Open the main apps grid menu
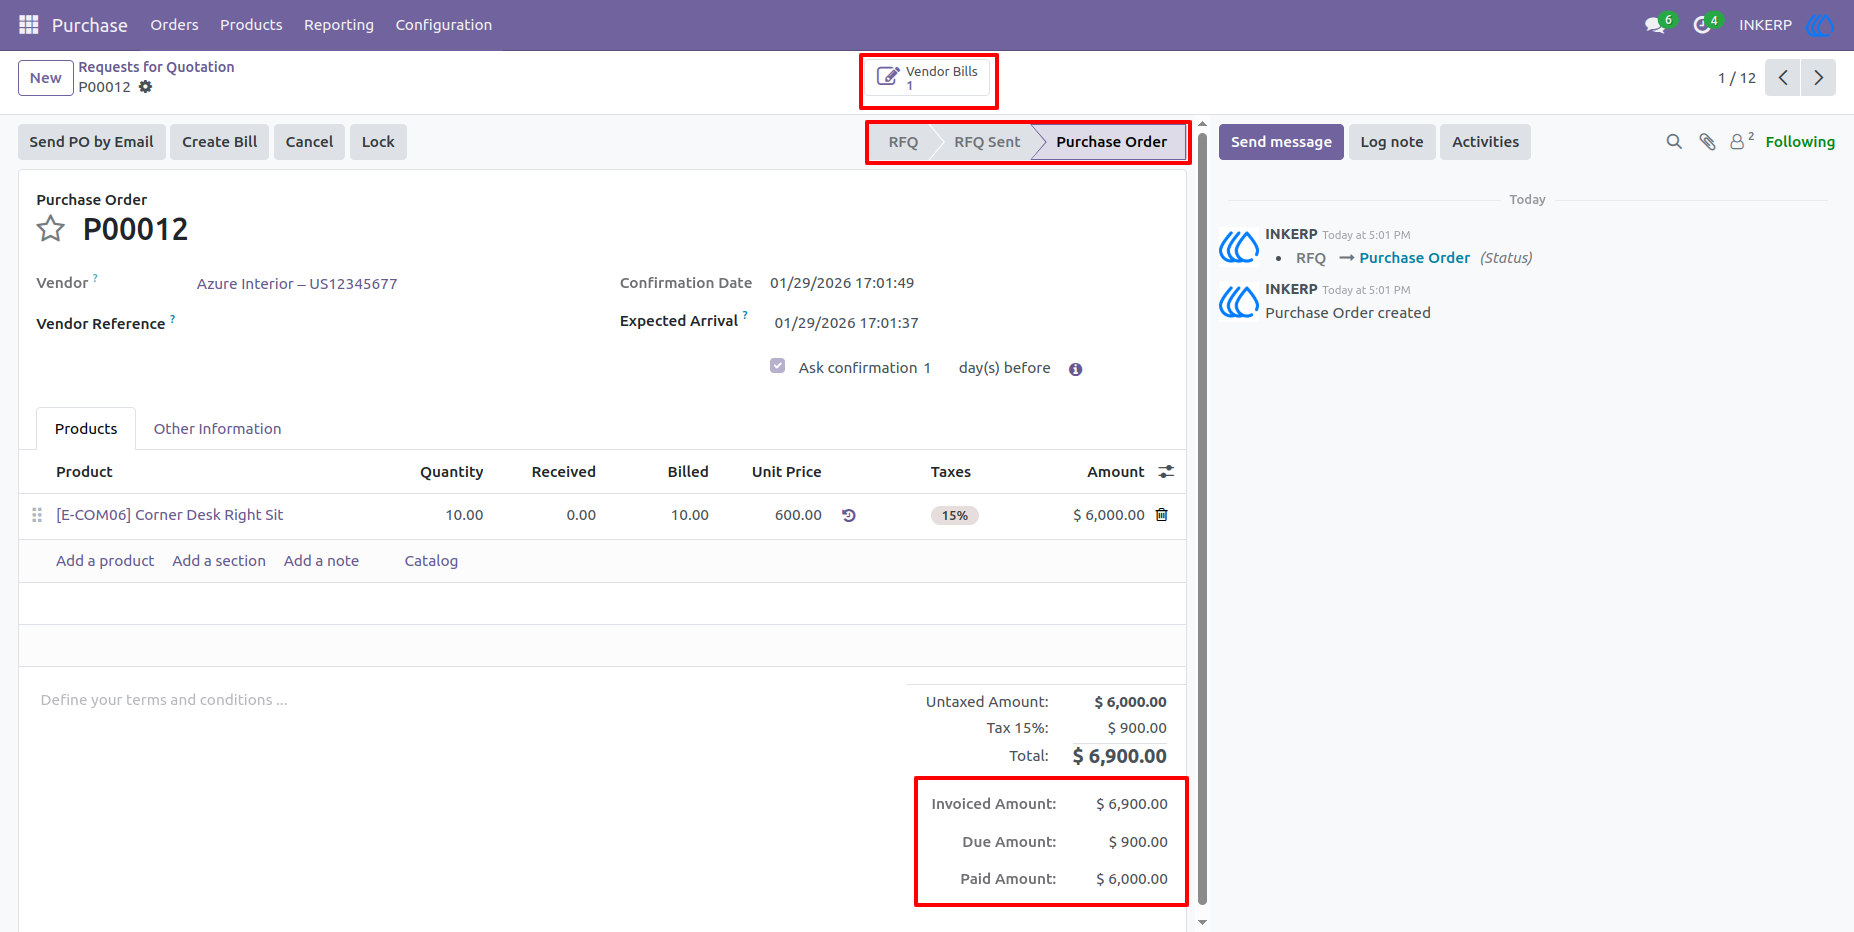This screenshot has height=932, width=1854. (x=29, y=24)
